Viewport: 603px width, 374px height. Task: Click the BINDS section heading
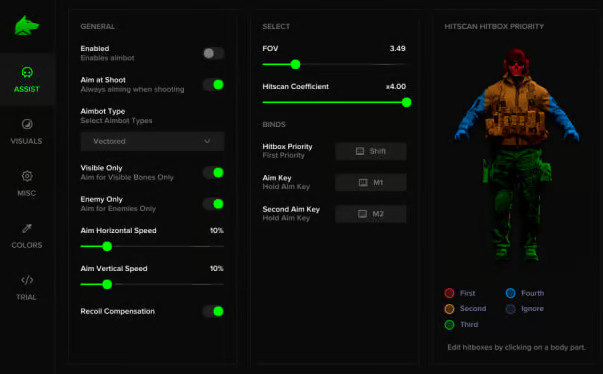(274, 125)
